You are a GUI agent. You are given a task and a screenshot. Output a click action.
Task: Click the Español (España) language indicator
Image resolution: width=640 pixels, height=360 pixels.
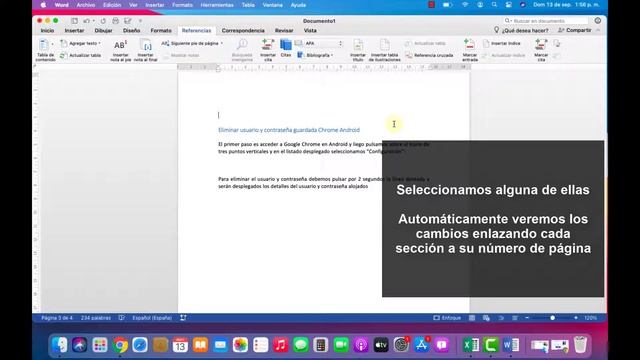pos(152,318)
